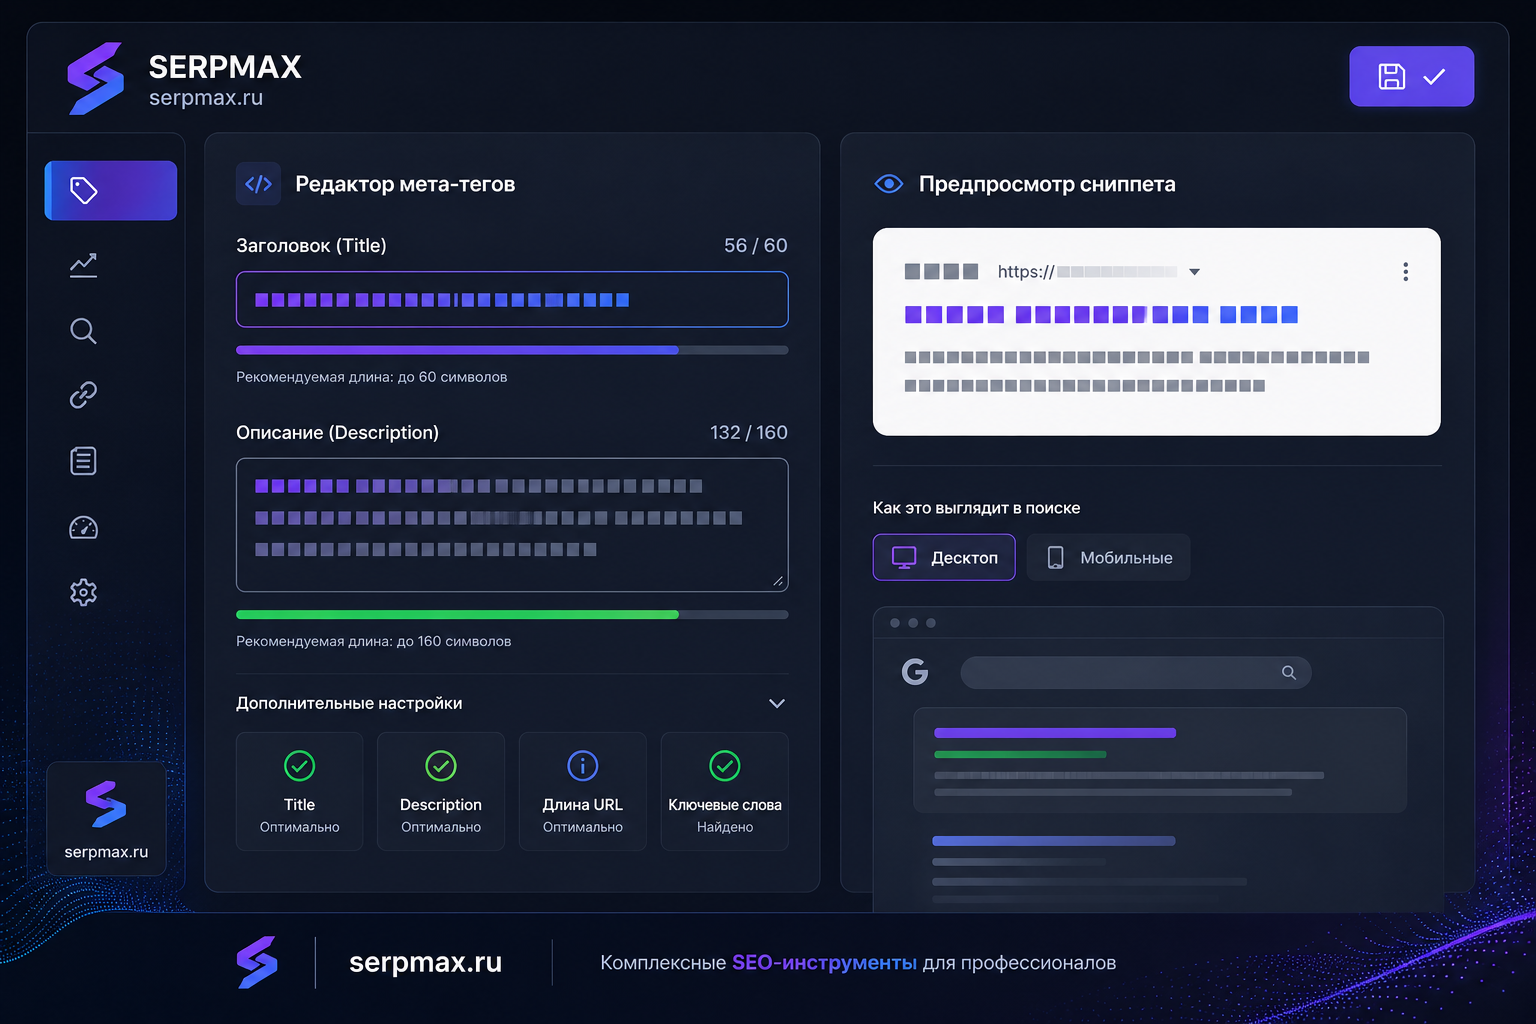The width and height of the screenshot is (1536, 1024).
Task: Open the analytics chart icon in sidebar
Action: pos(83,265)
